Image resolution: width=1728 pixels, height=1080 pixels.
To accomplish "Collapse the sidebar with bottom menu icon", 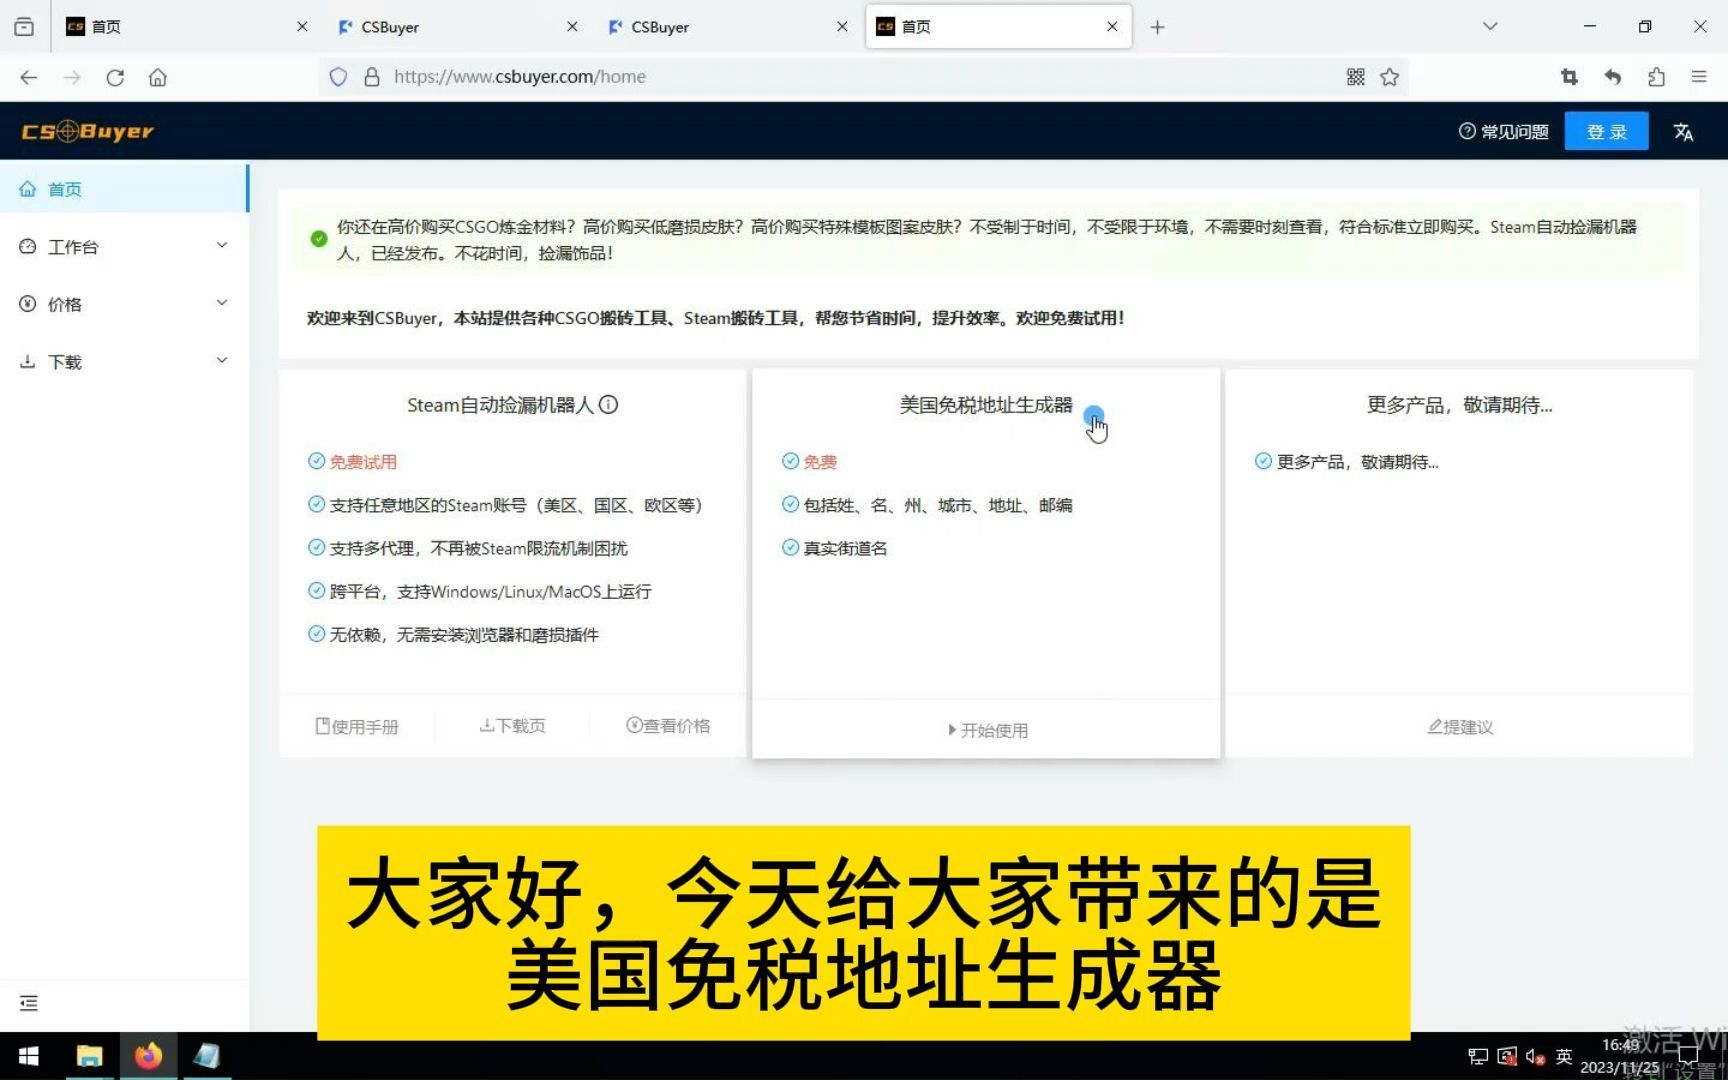I will coord(28,1003).
